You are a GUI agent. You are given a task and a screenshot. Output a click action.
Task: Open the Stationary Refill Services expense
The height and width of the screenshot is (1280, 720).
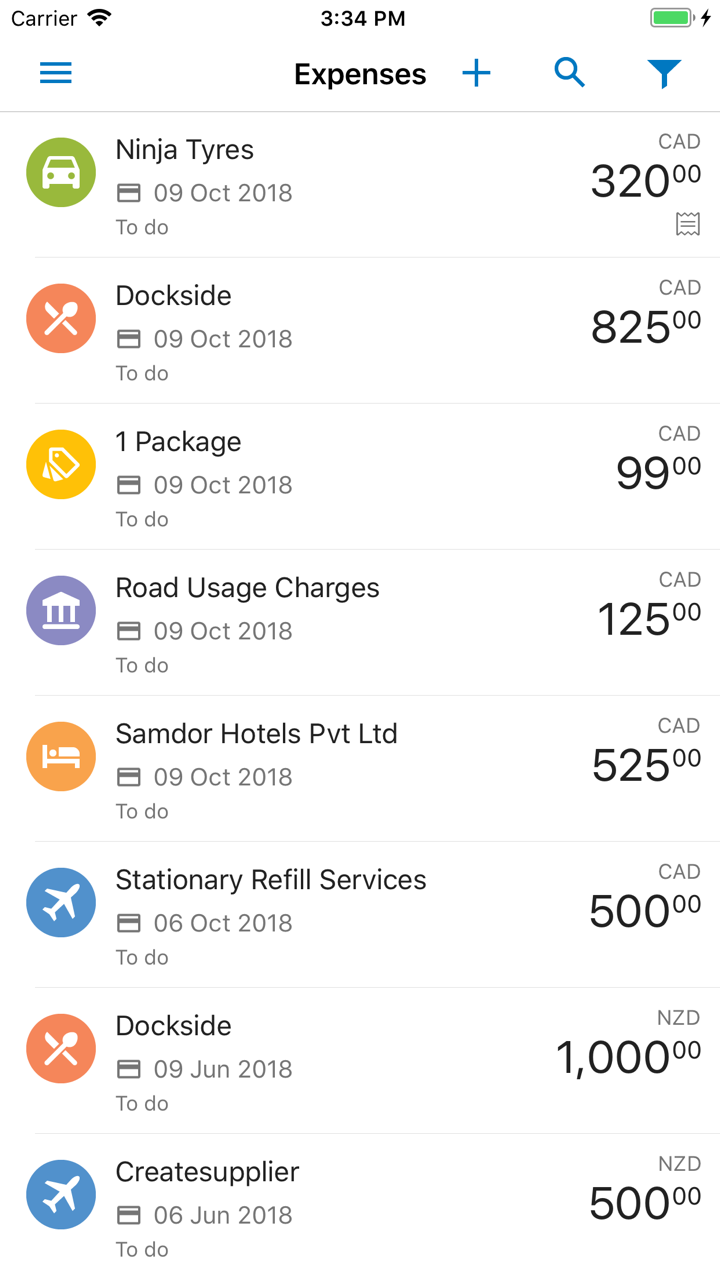tap(270, 880)
